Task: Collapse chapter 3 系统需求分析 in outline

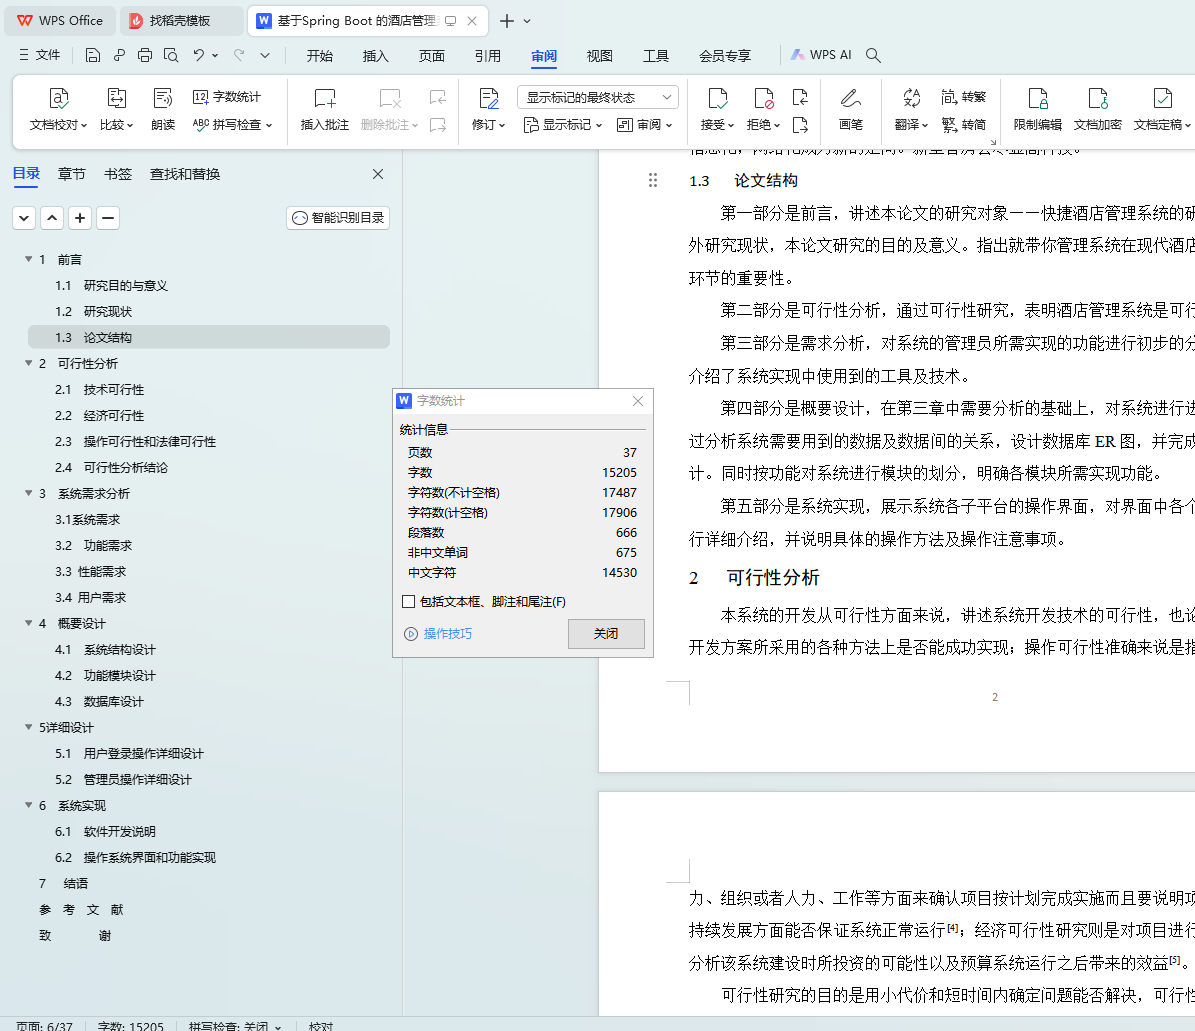Action: 28,493
